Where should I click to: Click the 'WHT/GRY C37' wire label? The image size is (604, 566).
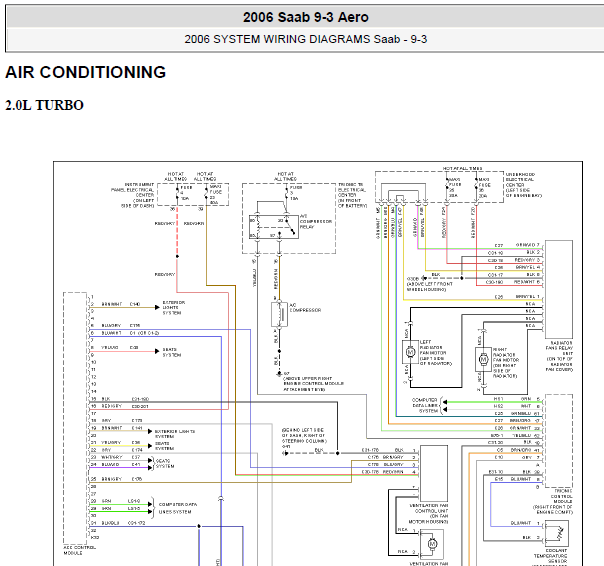[x=121, y=457]
